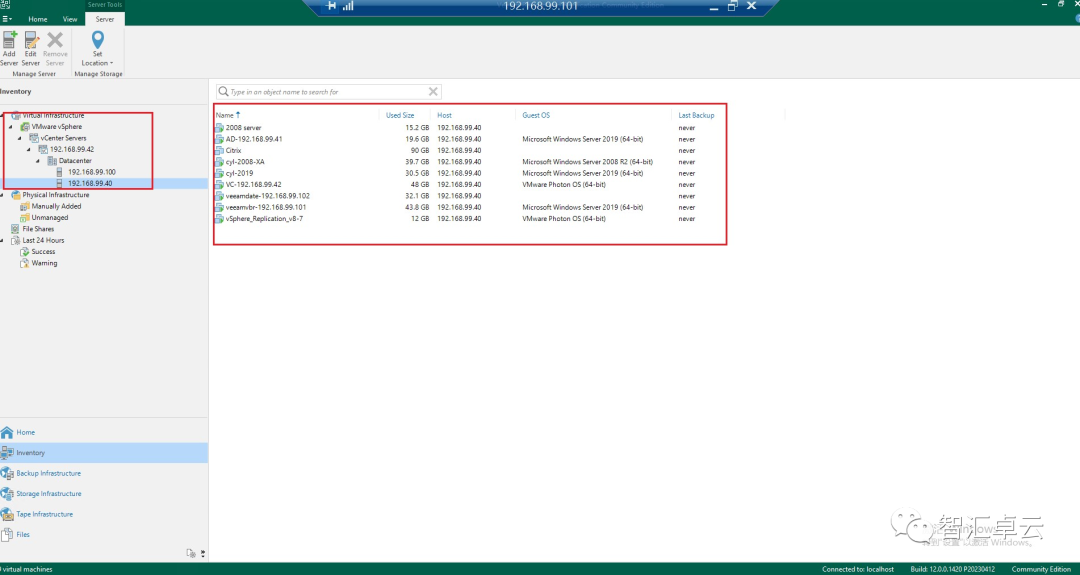Switch to the View ribbon tab
The height and width of the screenshot is (575, 1080).
click(x=70, y=19)
